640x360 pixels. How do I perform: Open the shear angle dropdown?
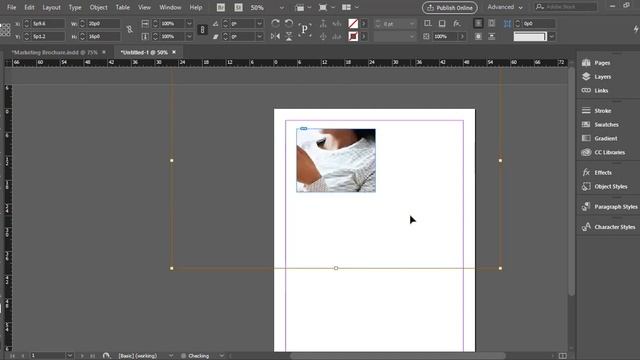pyautogui.click(x=260, y=36)
